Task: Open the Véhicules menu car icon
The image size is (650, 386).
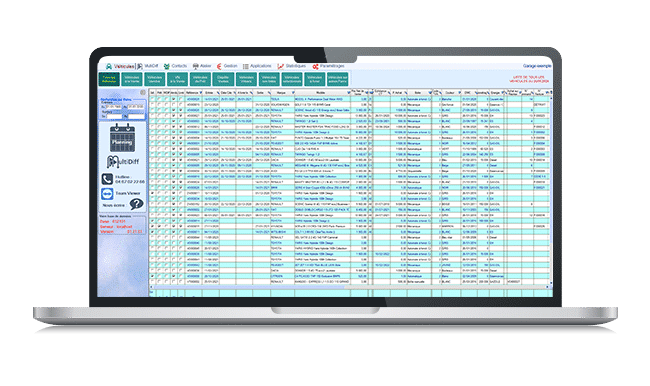Action: (x=109, y=66)
